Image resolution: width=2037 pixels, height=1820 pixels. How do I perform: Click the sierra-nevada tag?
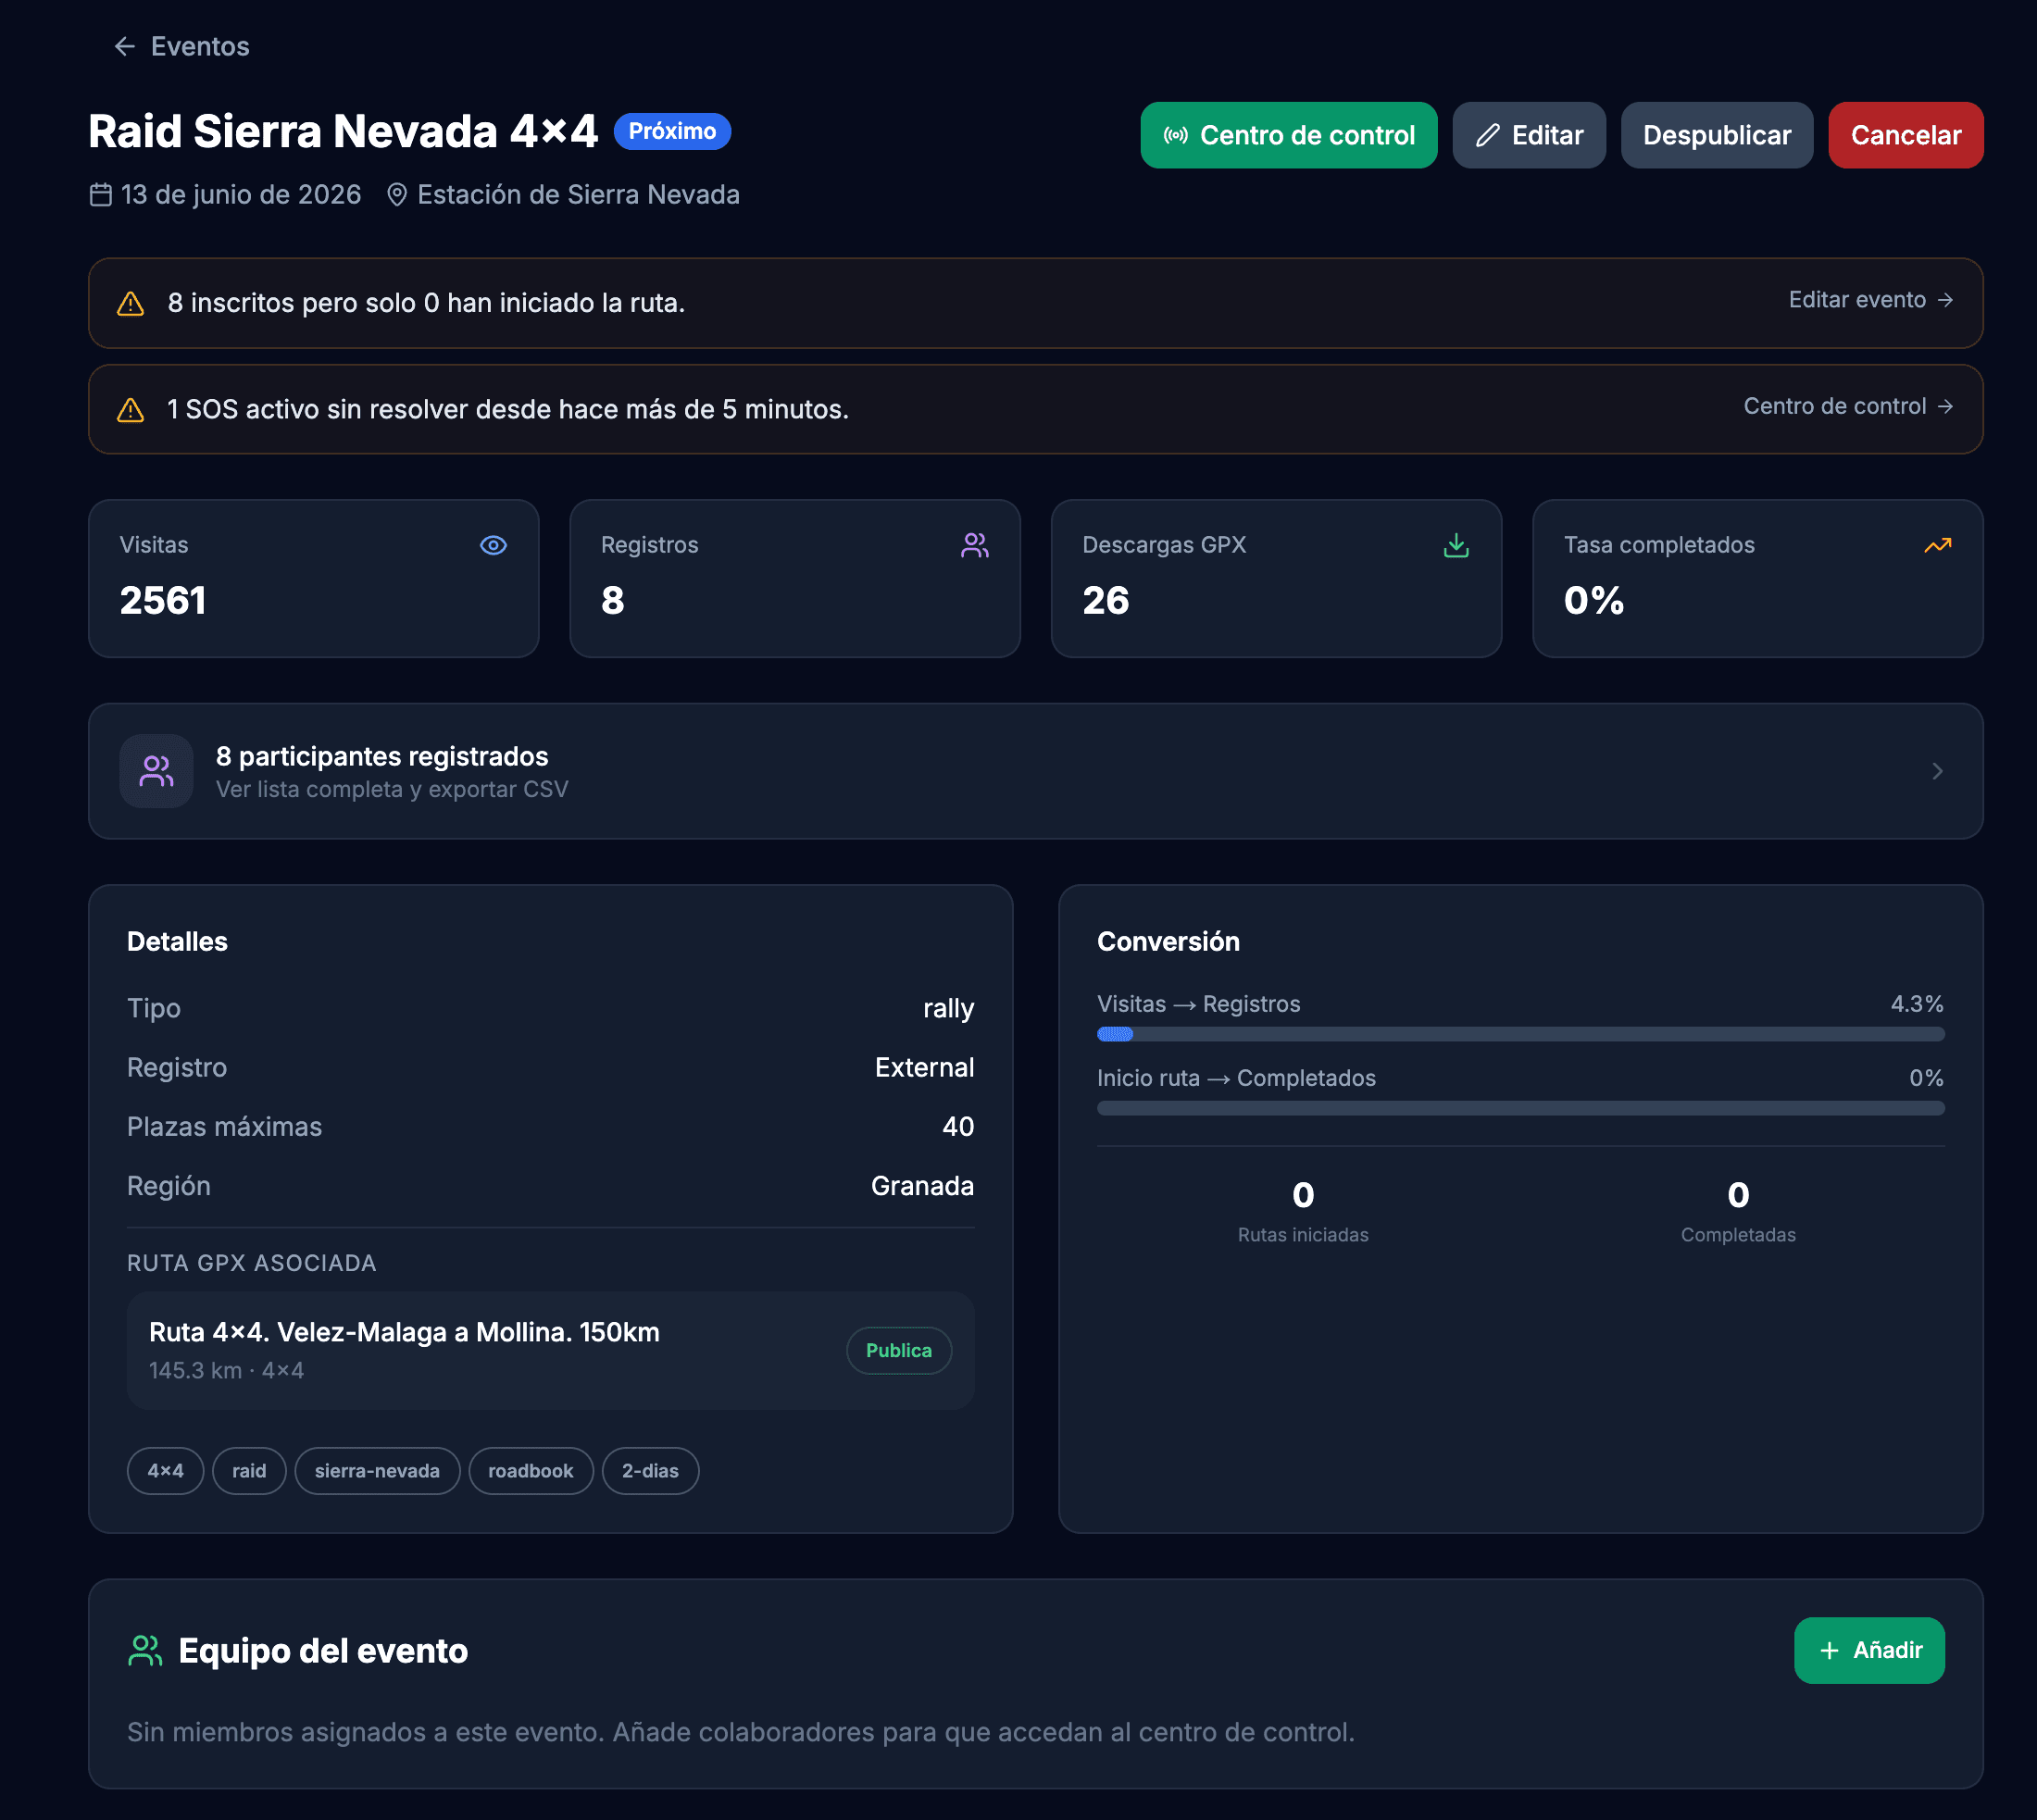pos(377,1471)
